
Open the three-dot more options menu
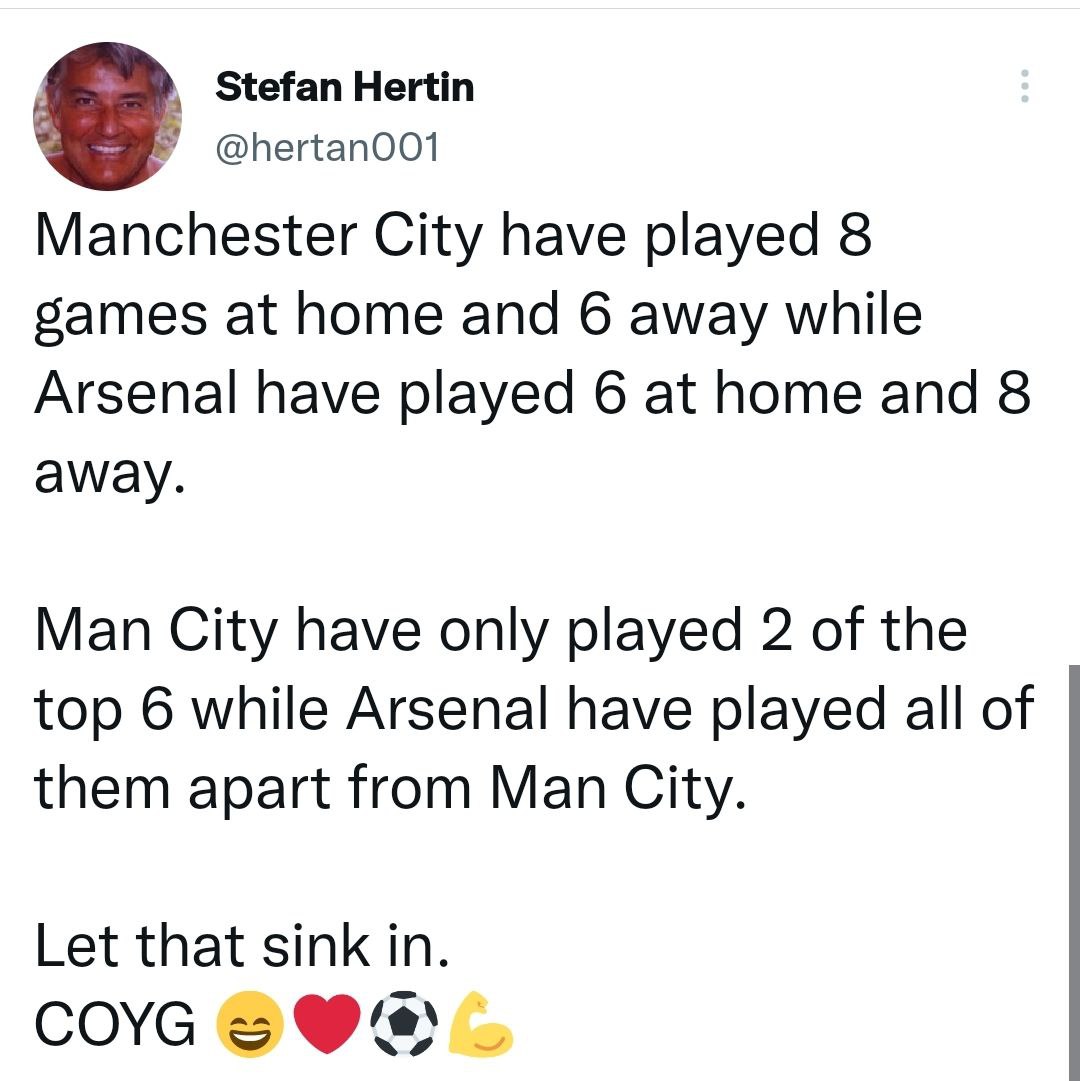point(1023,87)
